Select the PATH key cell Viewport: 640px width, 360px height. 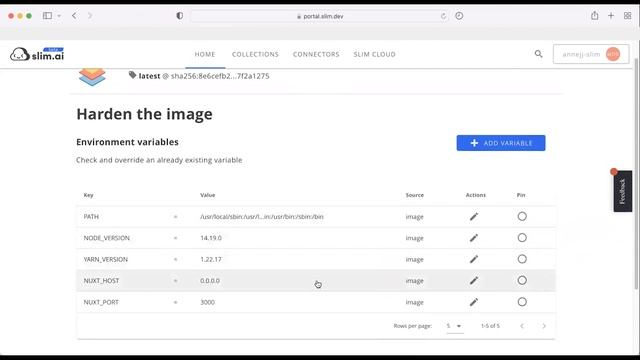[x=91, y=217]
